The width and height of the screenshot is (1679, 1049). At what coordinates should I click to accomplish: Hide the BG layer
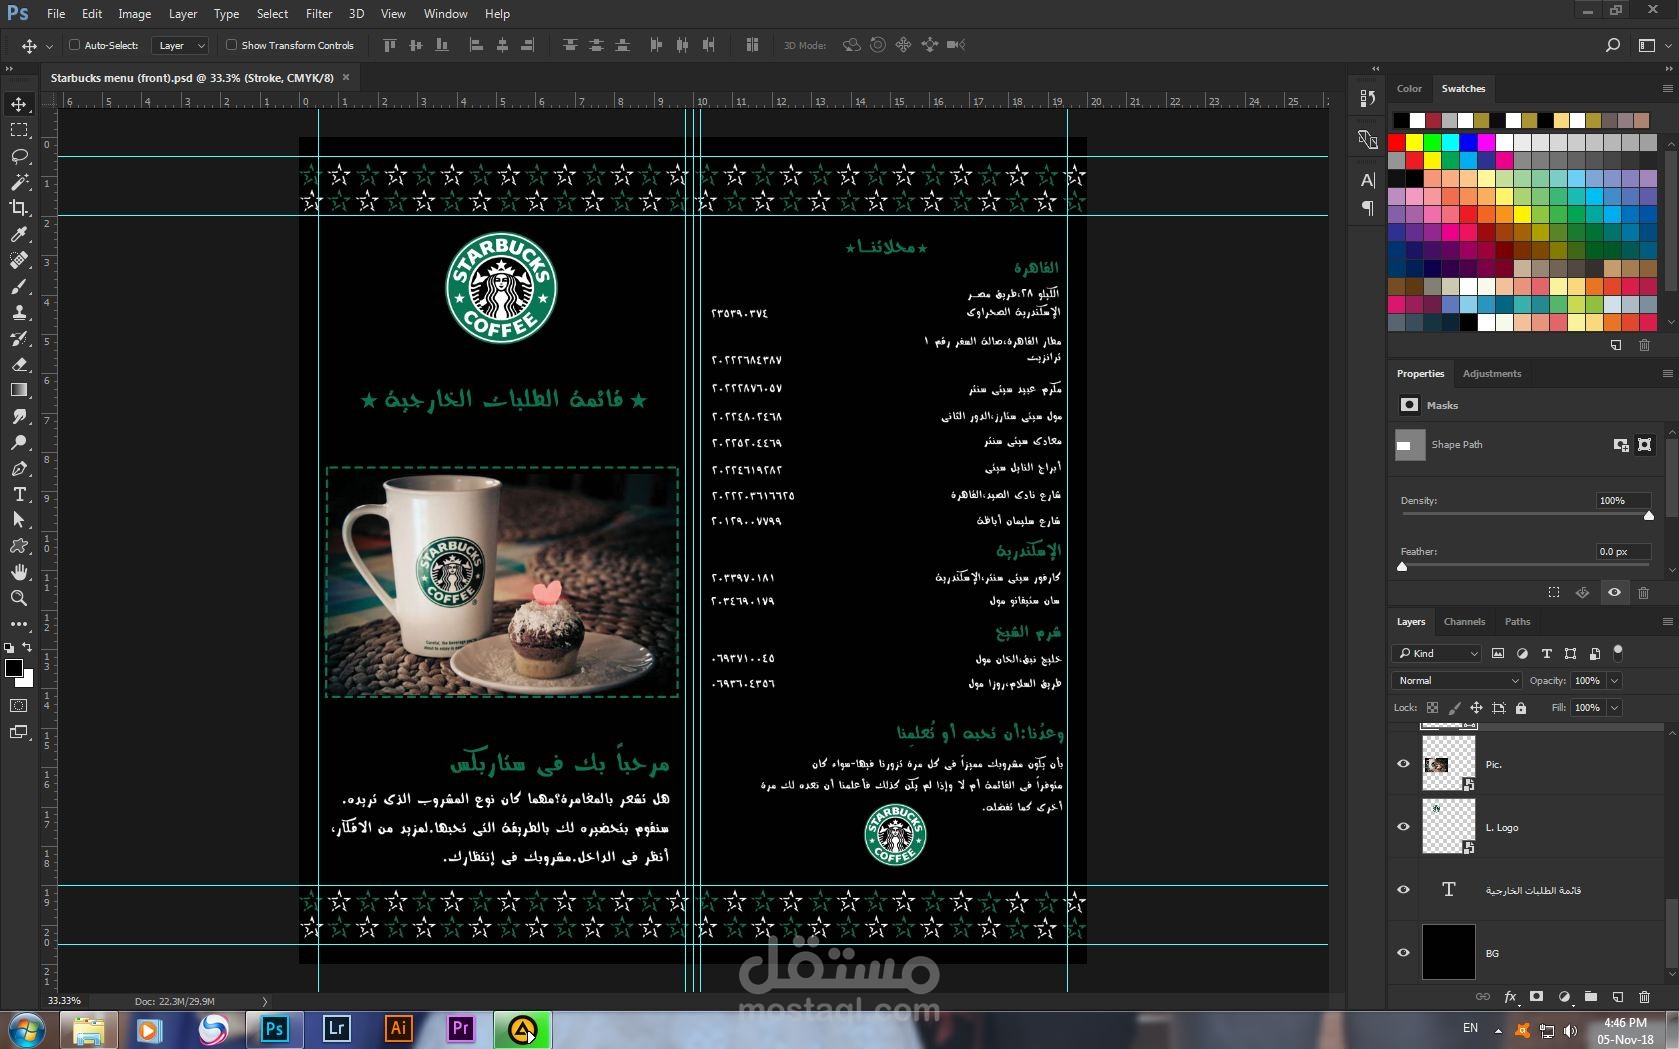(x=1403, y=953)
